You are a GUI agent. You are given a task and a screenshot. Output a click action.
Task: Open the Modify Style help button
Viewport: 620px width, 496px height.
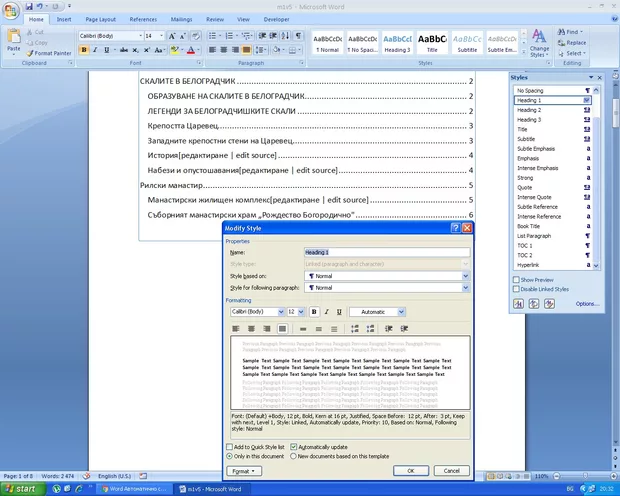click(455, 229)
